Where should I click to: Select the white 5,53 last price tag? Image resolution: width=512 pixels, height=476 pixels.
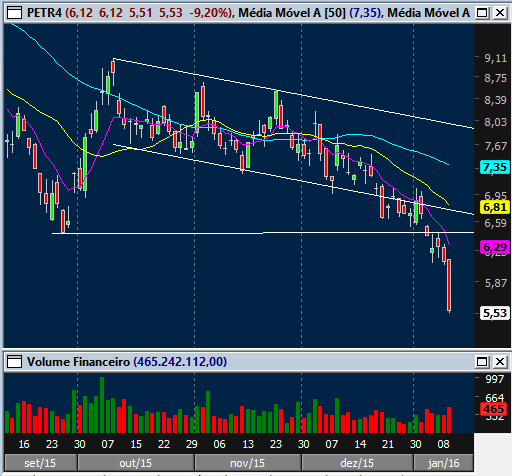(x=495, y=313)
